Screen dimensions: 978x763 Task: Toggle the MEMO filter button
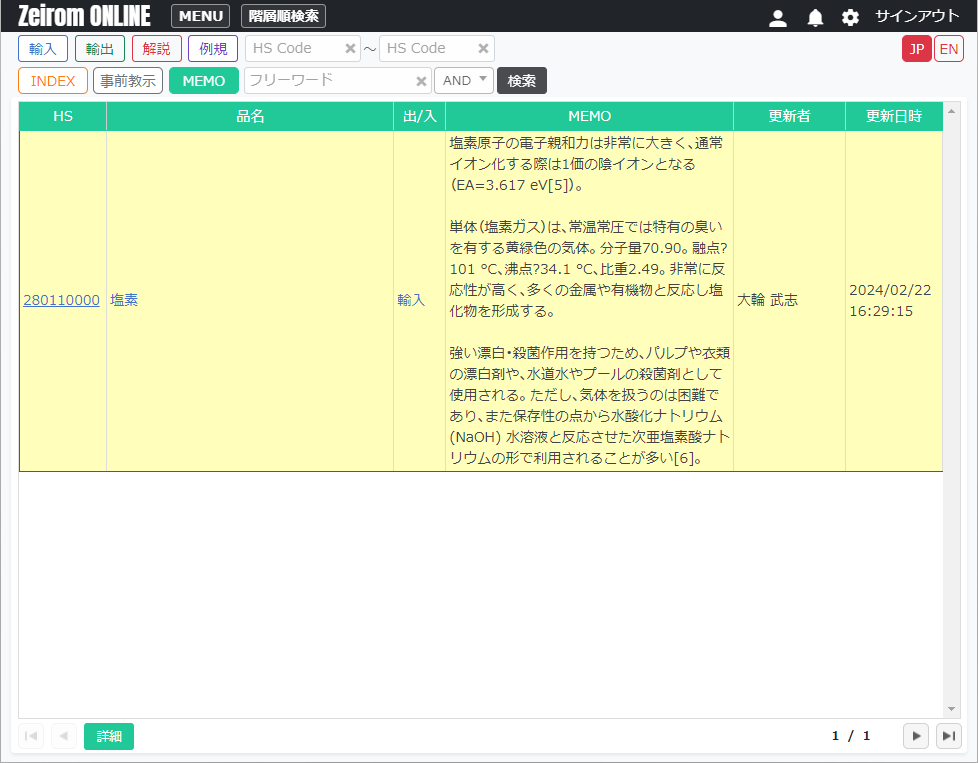pos(204,80)
